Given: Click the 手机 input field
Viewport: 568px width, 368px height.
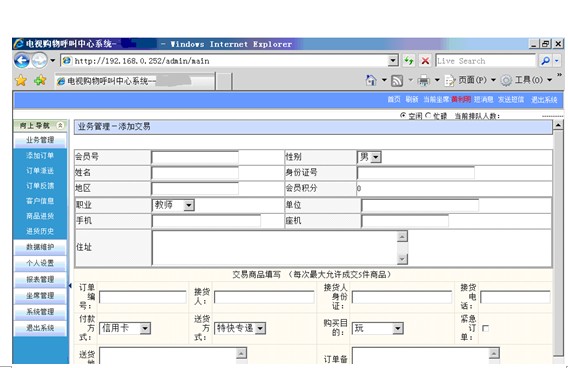Looking at the screenshot, I should click(x=206, y=221).
